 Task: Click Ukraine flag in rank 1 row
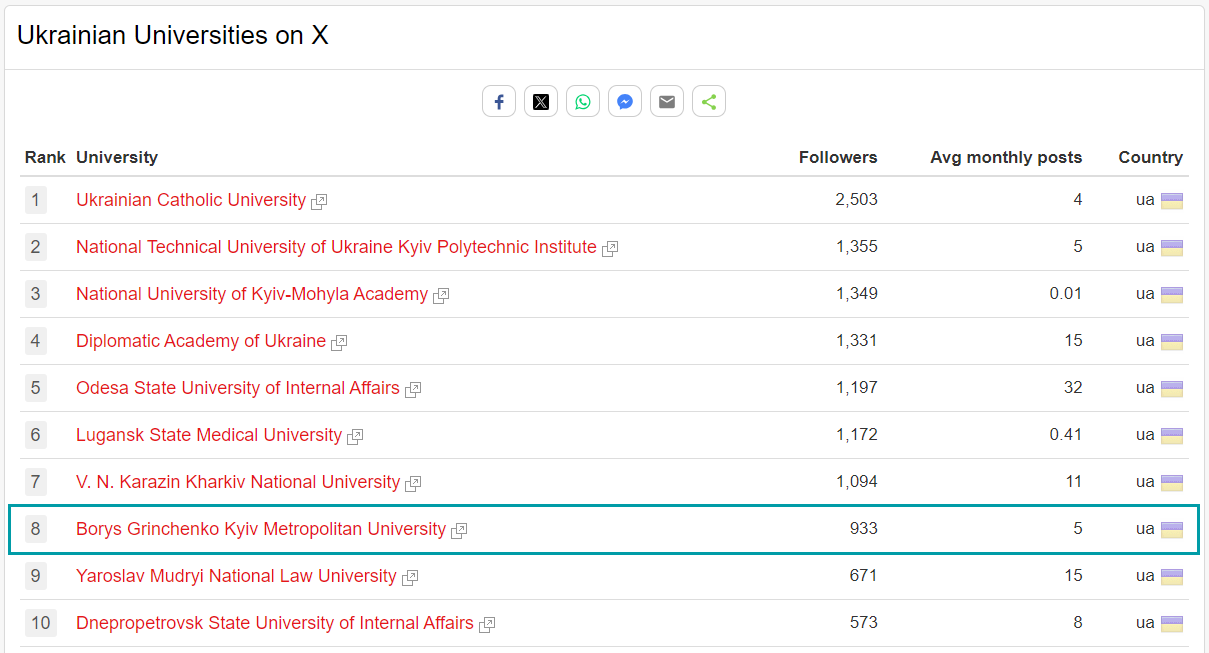tap(1171, 201)
